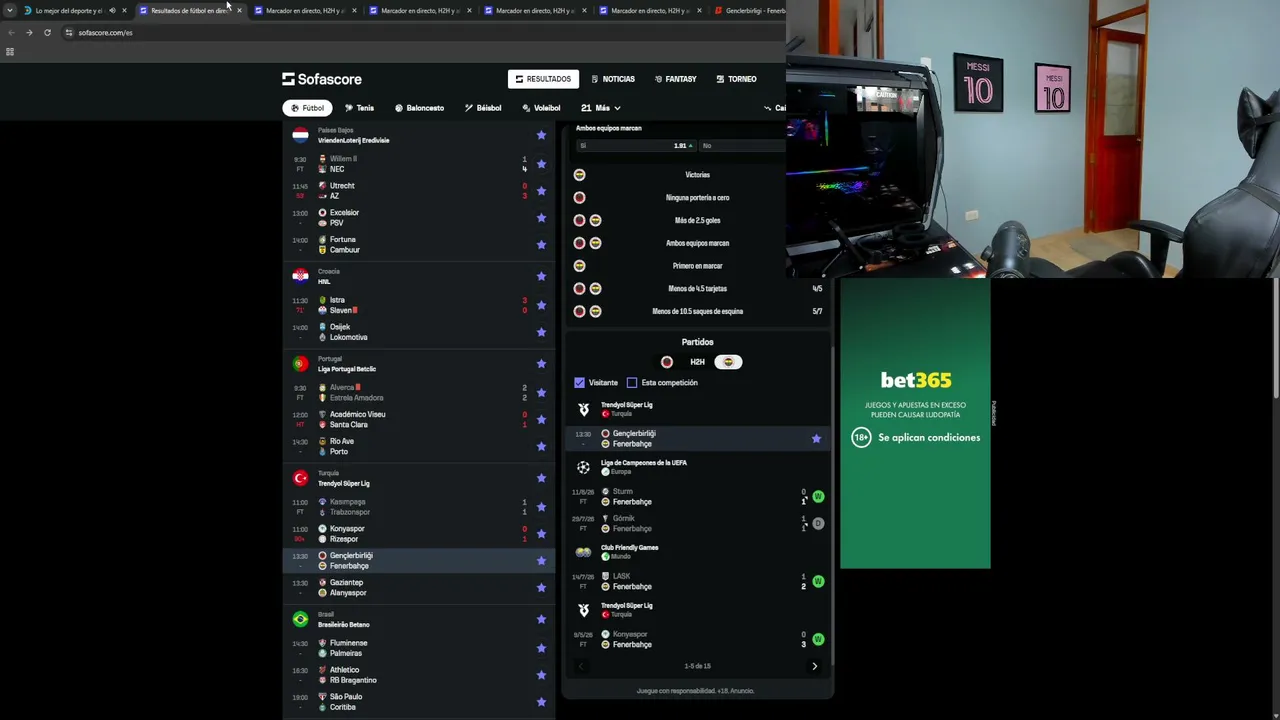Click Menos de 10.5 saques de esquina row
The height and width of the screenshot is (720, 1280).
pos(698,311)
